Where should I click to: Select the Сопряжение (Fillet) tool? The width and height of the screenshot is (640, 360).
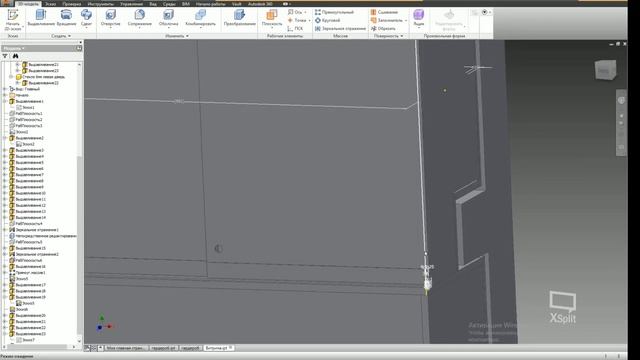[140, 18]
